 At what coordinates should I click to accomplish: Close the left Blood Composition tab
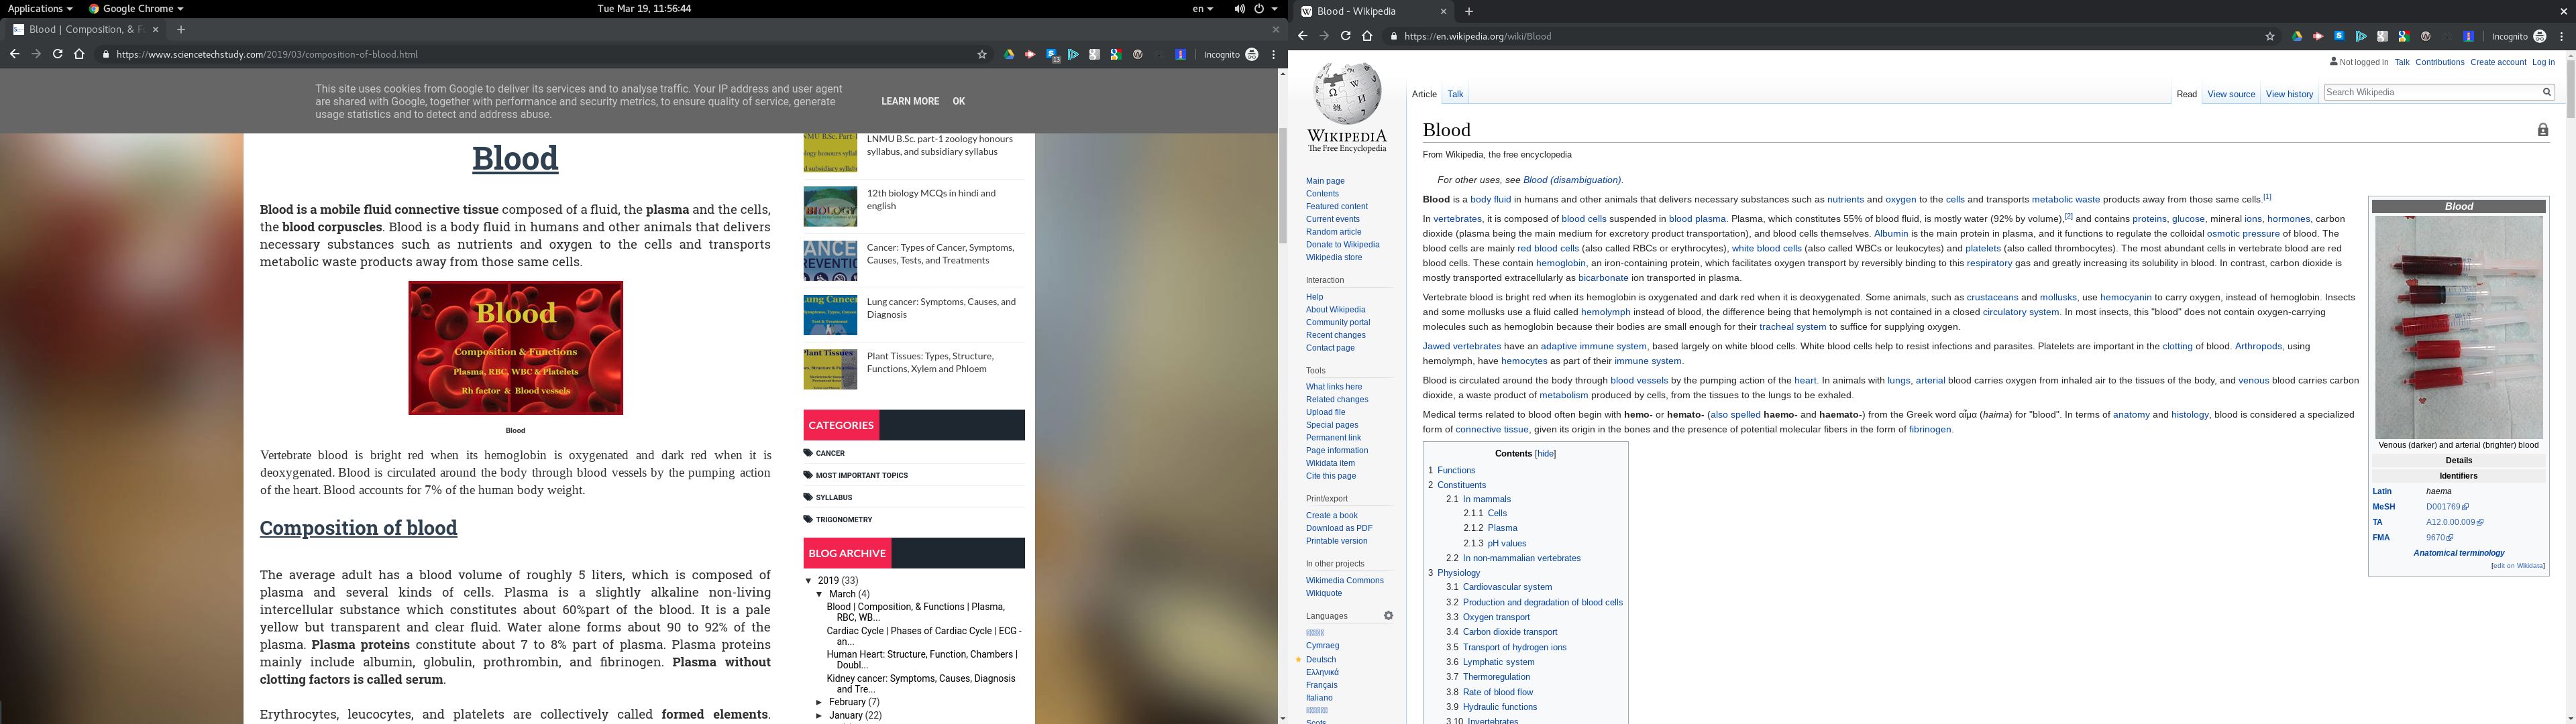(x=155, y=30)
